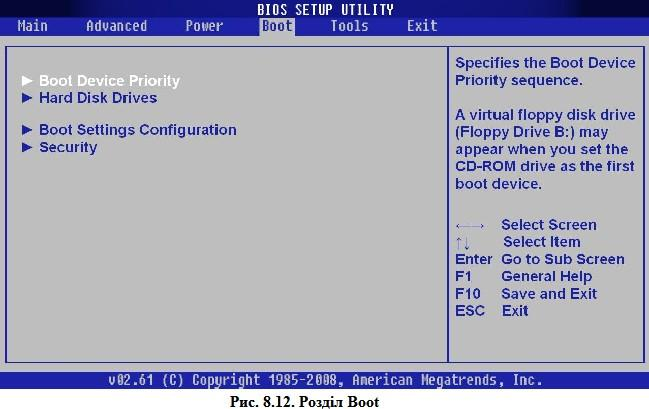The height and width of the screenshot is (409, 649).
Task: Open the Main tab
Action: coord(32,26)
